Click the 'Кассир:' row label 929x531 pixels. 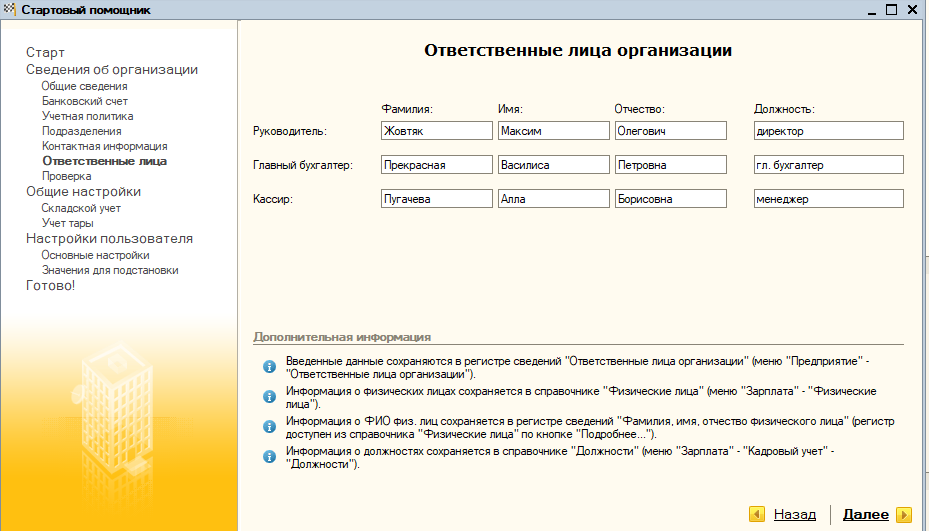point(273,199)
